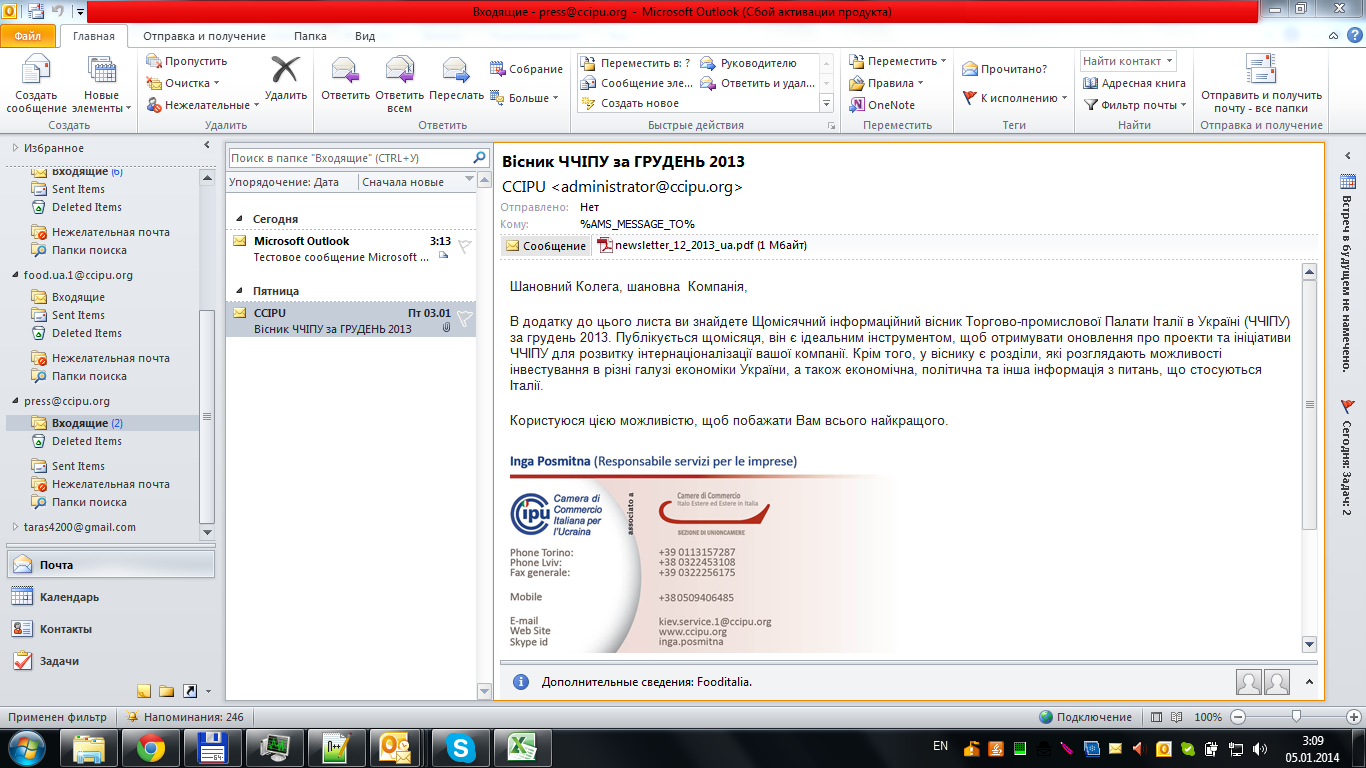Open the К исполнению follow-up flag menu
Screen dimensions: 1366x768
[1014, 98]
